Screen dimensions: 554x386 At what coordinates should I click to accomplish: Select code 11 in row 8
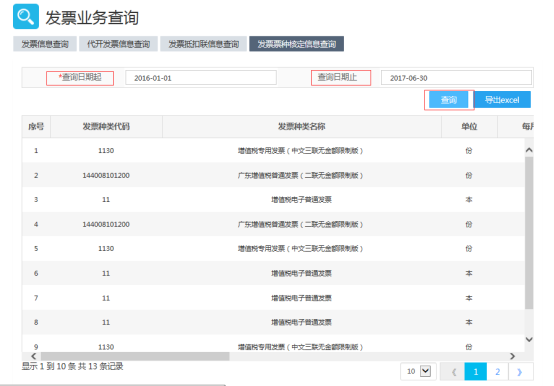point(106,322)
